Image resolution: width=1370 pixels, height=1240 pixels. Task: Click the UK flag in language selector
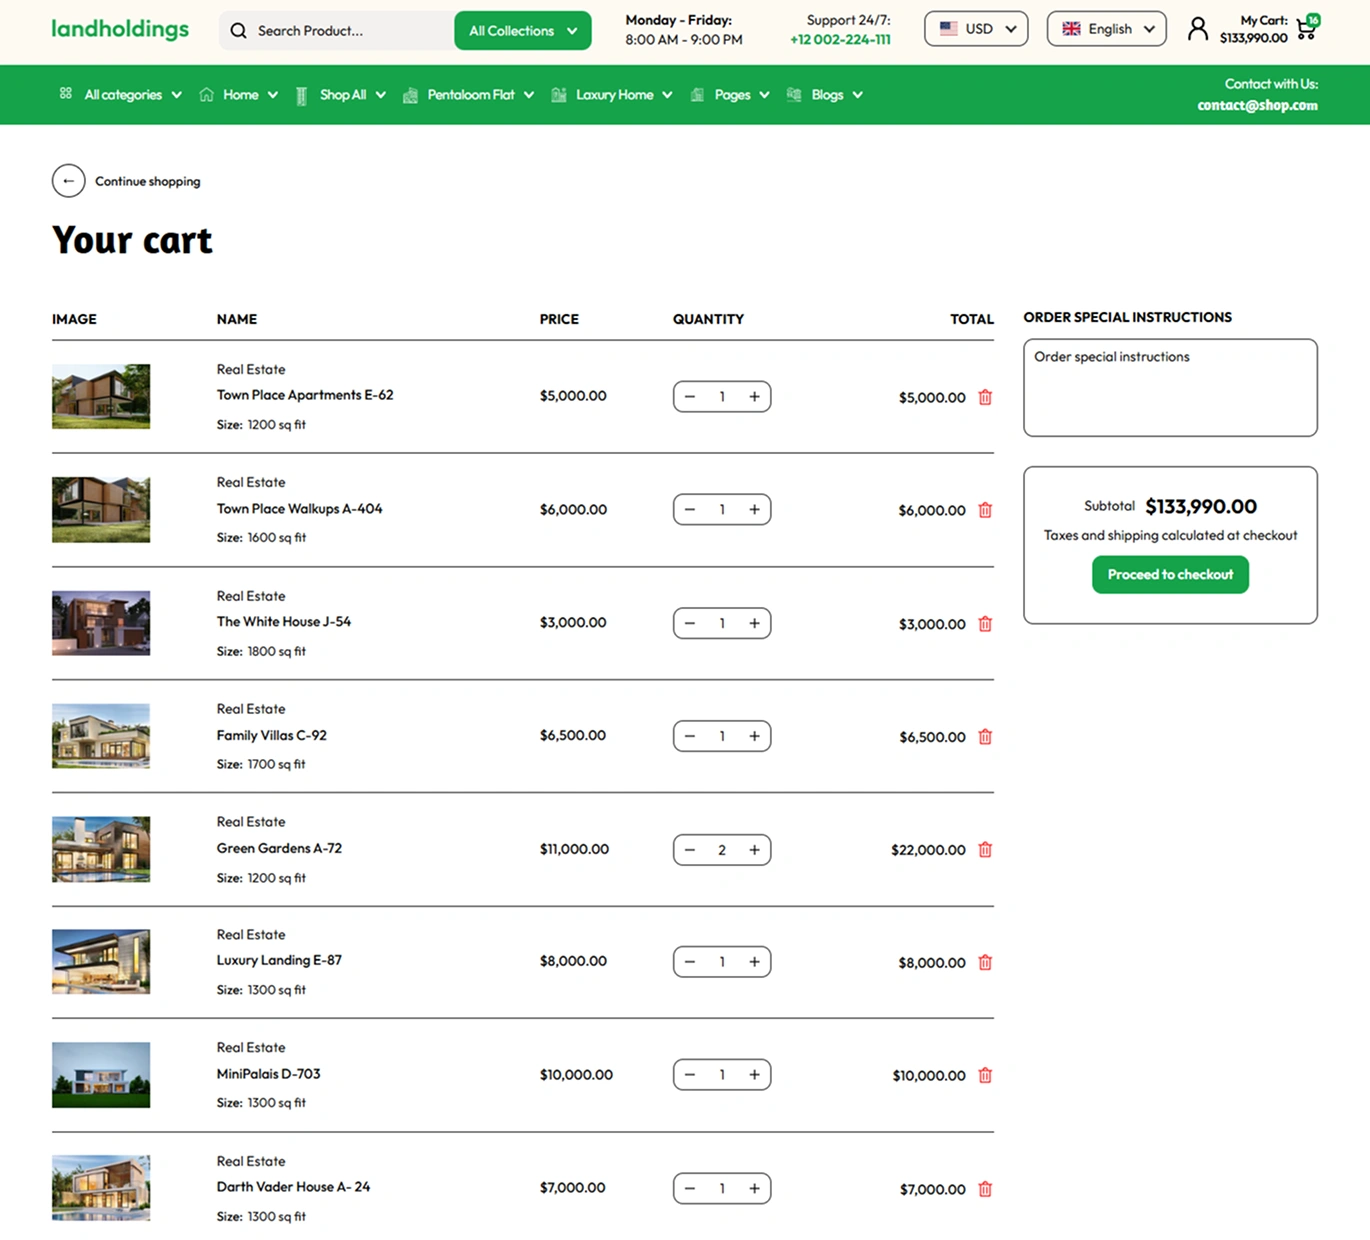point(1071,29)
